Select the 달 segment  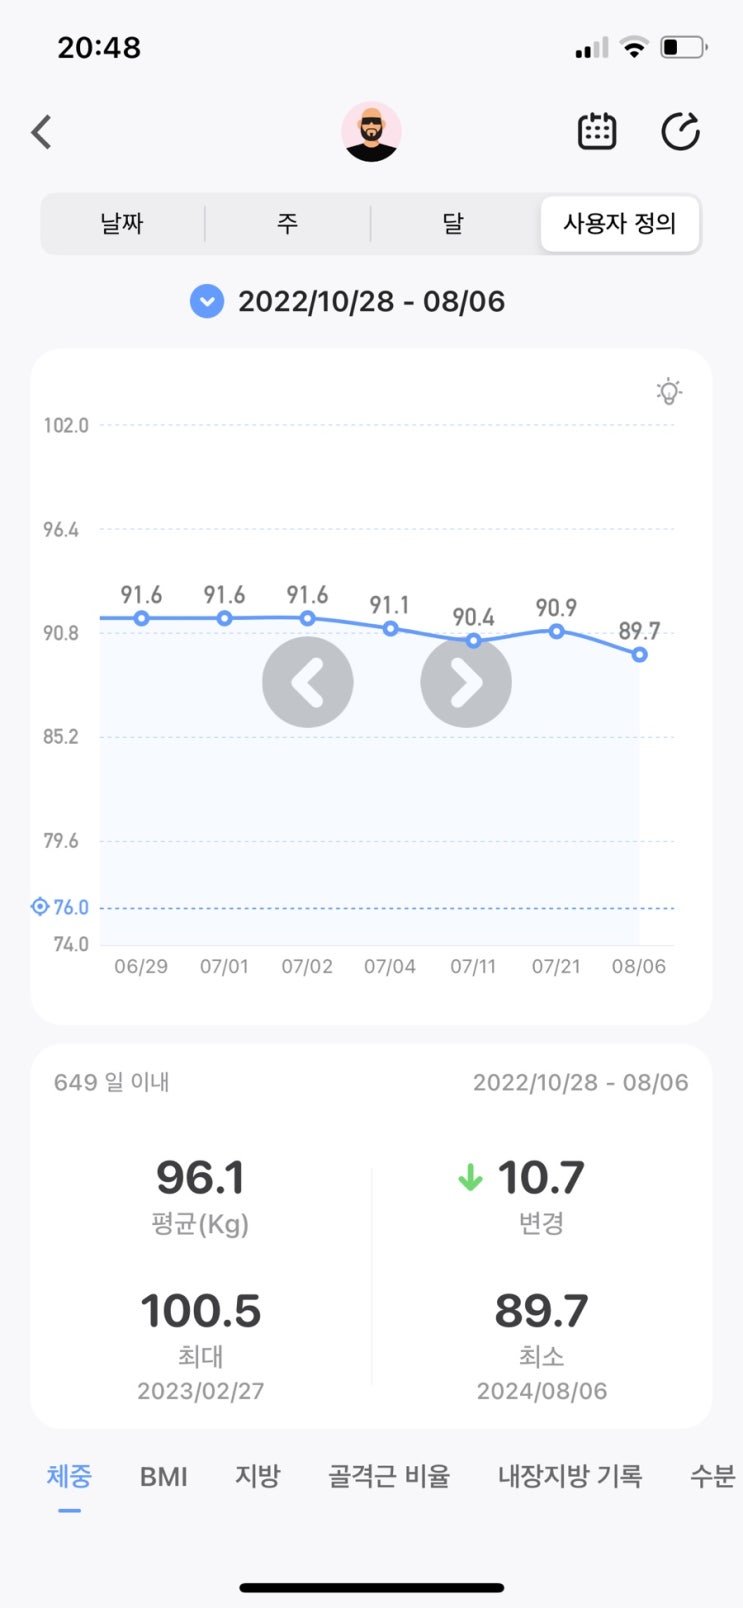click(453, 223)
